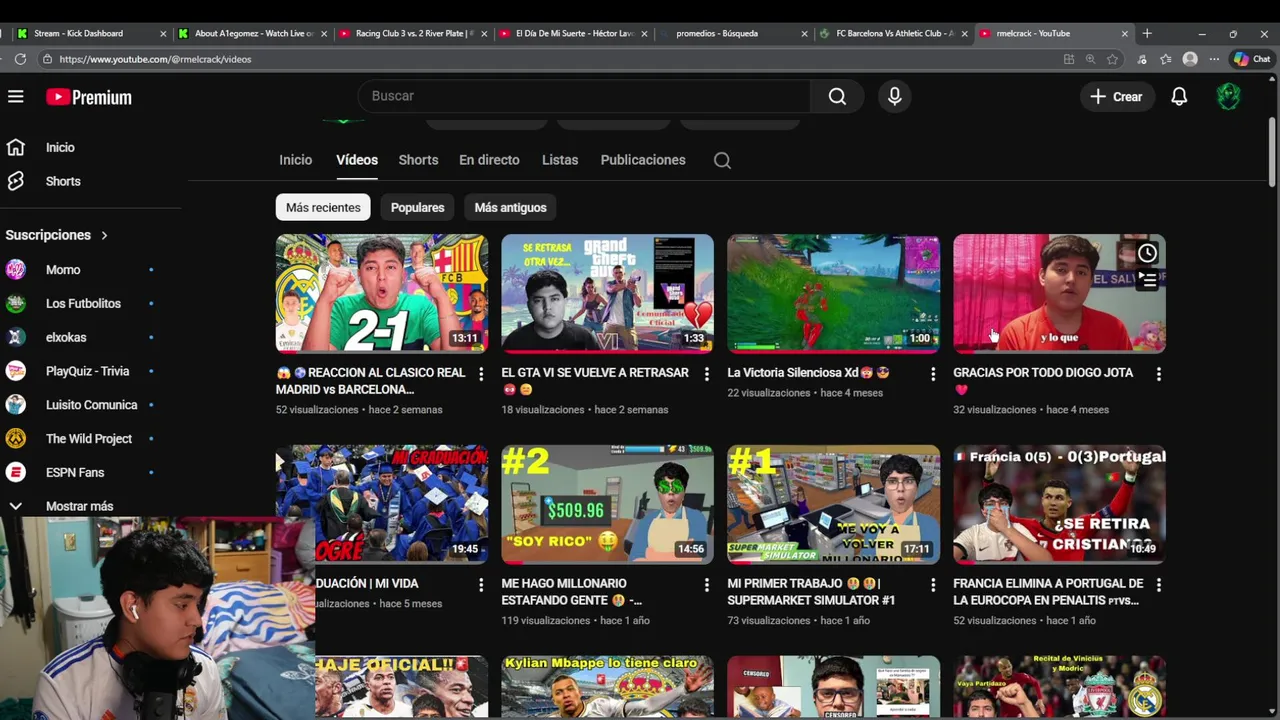Reload the browser page
Image resolution: width=1280 pixels, height=720 pixels.
20,59
